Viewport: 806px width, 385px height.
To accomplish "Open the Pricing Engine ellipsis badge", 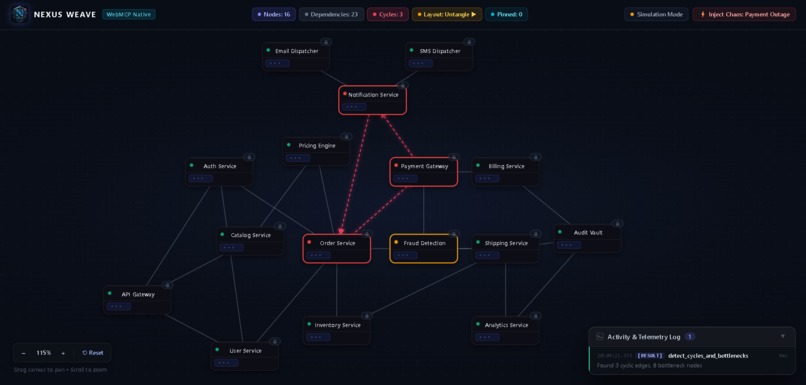I will tap(298, 158).
